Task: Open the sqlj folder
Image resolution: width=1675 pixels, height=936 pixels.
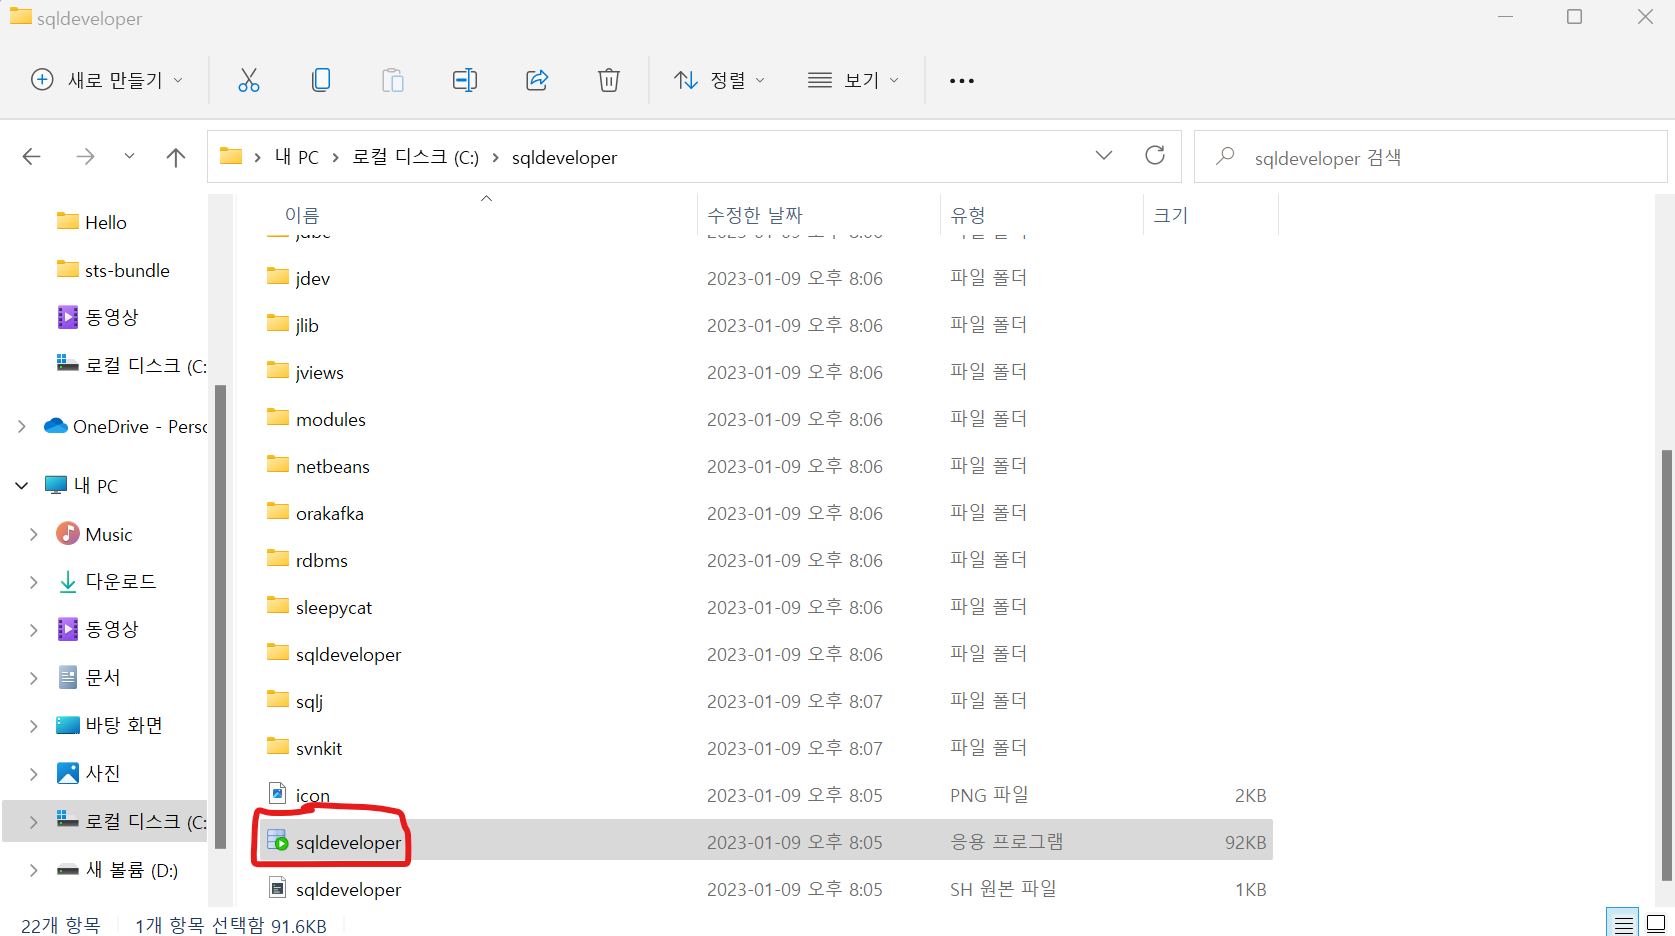Action: (x=765, y=701)
